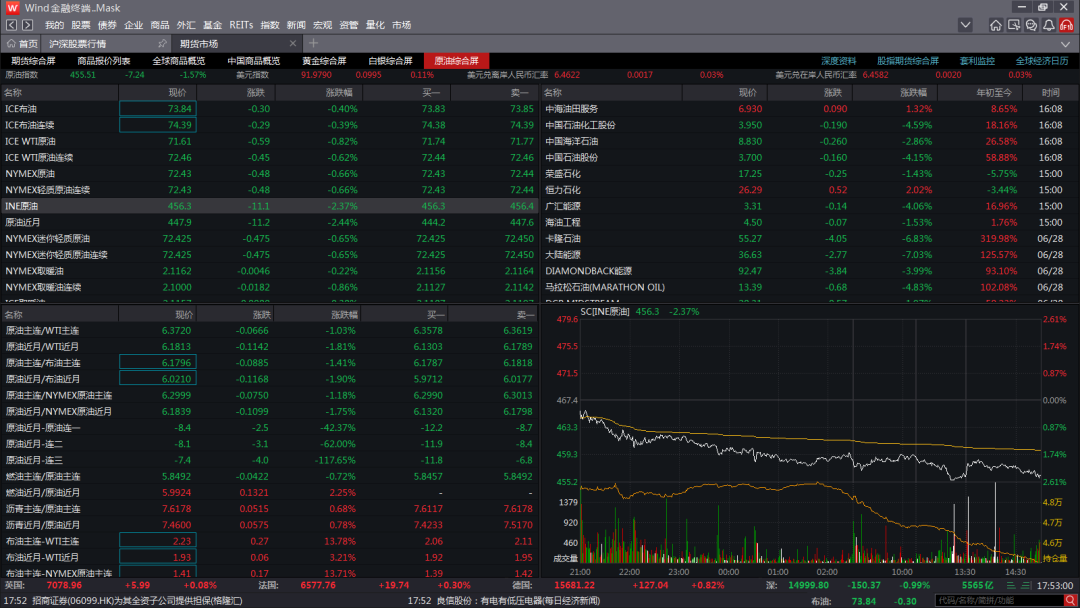Image resolution: width=1080 pixels, height=608 pixels.
Task: Open the notifications bell
Action: [x=1048, y=25]
